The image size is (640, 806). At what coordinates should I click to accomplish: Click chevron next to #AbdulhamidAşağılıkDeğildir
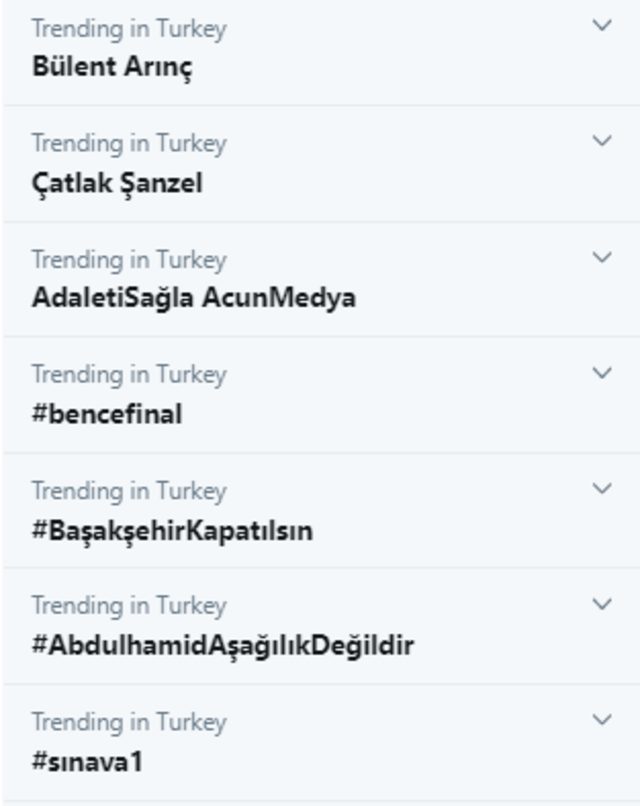(x=602, y=604)
